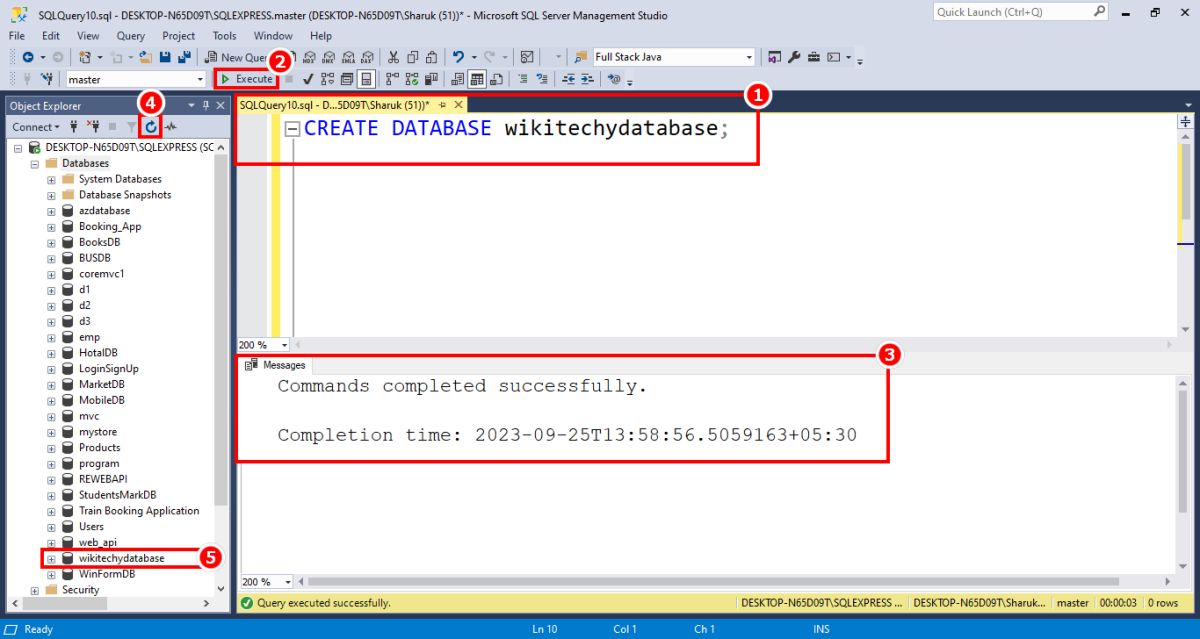
Task: Open the Connect dropdown in Object Explorer
Action: click(36, 127)
